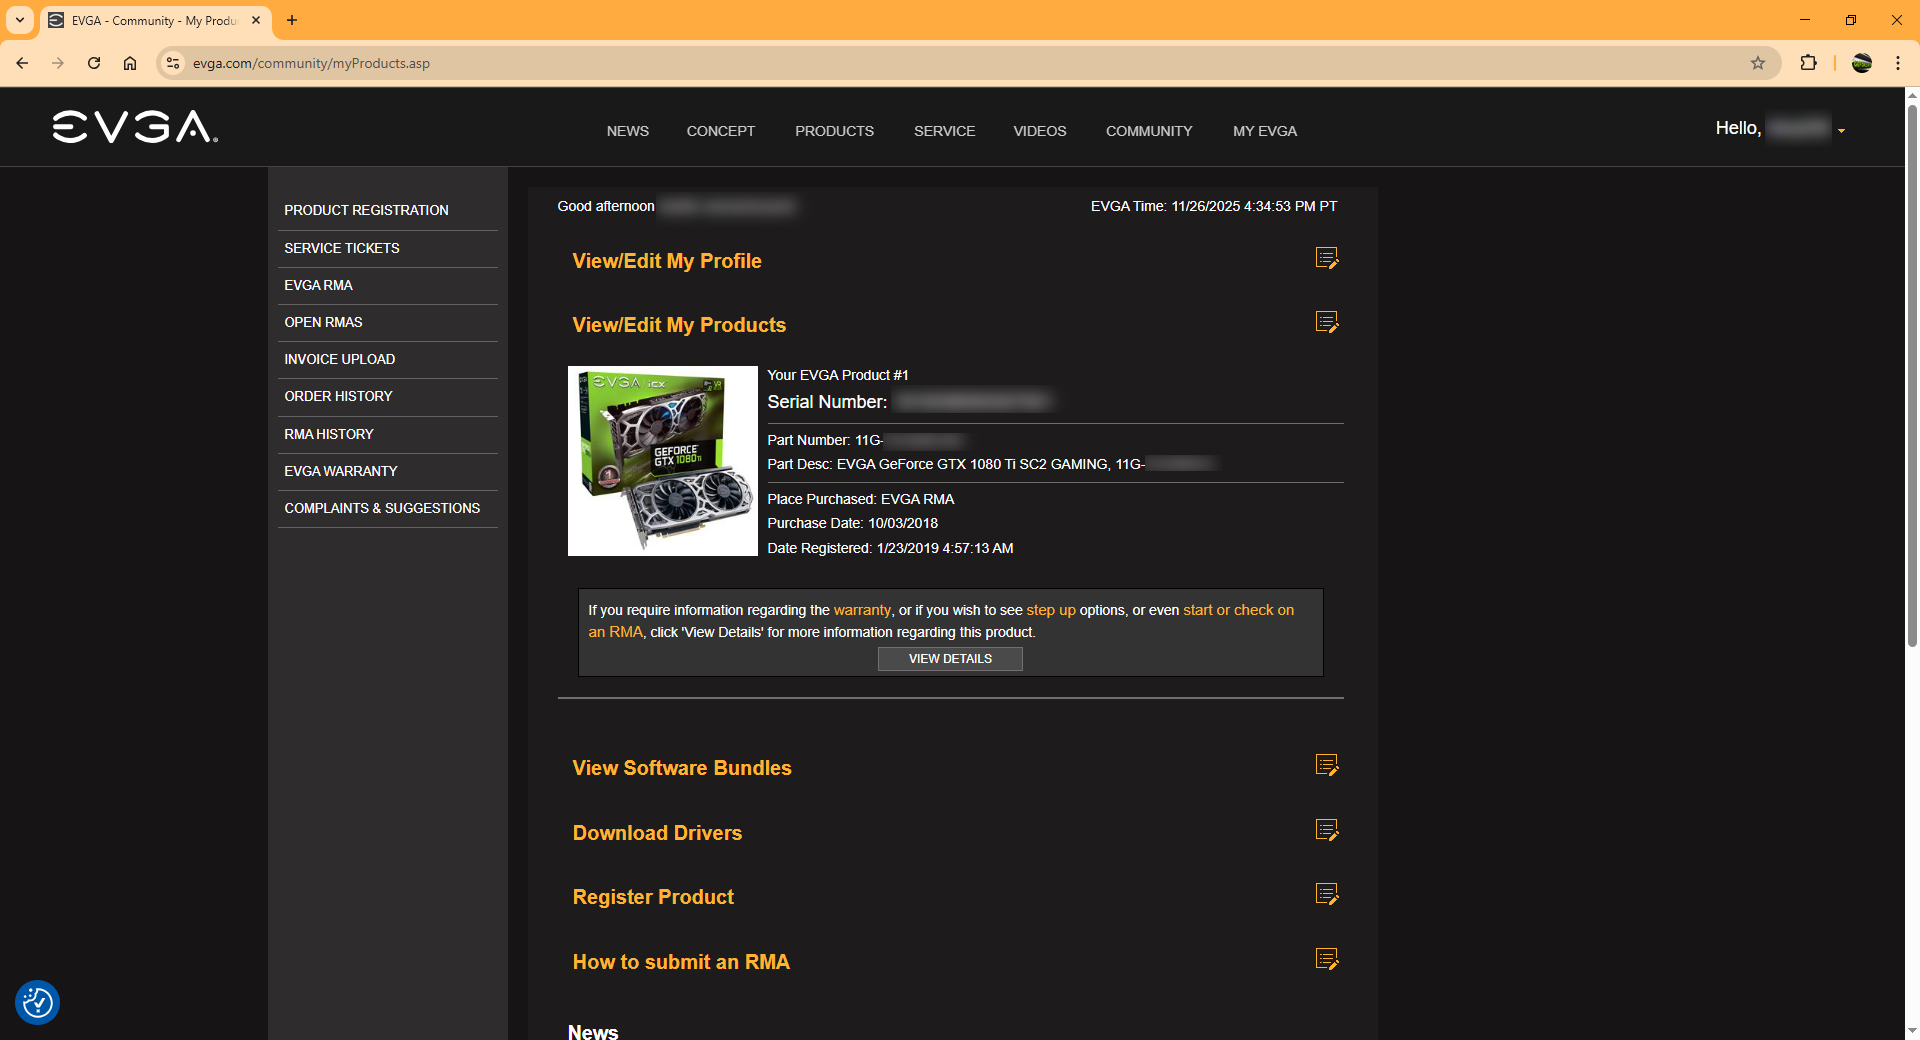Screen dimensions: 1920x1040
Task: Click the browser forward arrow
Action: (58, 63)
